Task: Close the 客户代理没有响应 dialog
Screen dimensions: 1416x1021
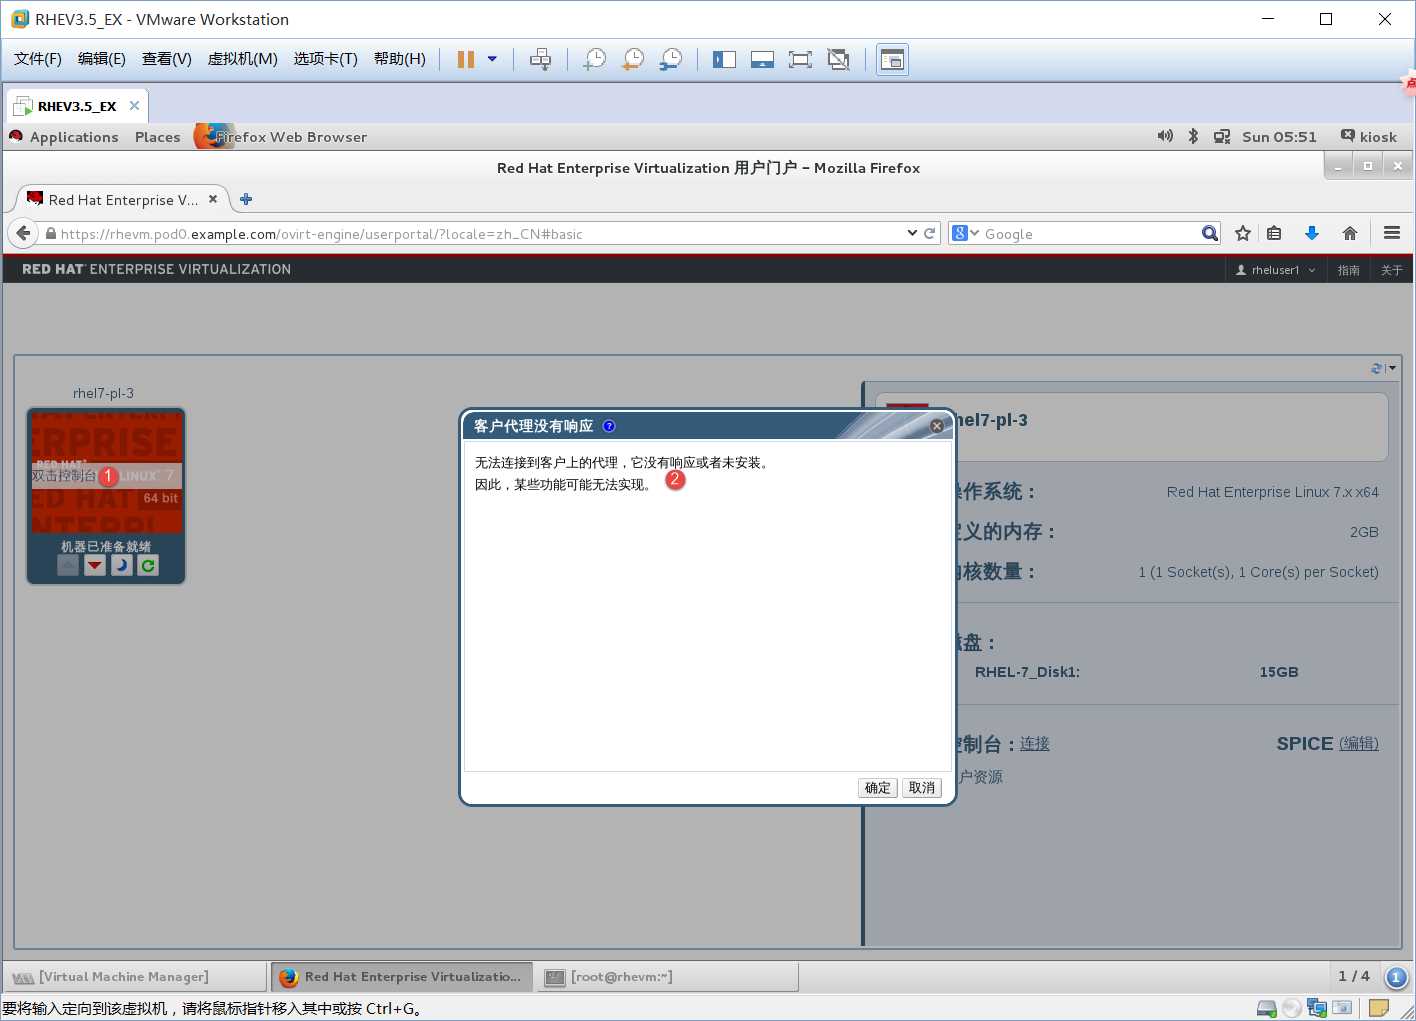Action: click(x=937, y=426)
